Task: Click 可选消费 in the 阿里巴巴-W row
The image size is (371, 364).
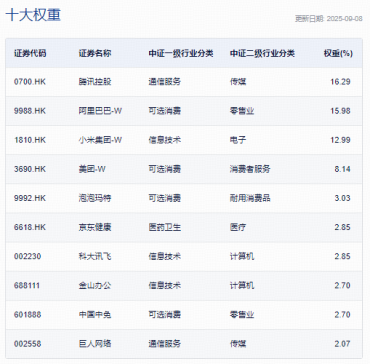Action: pos(165,111)
